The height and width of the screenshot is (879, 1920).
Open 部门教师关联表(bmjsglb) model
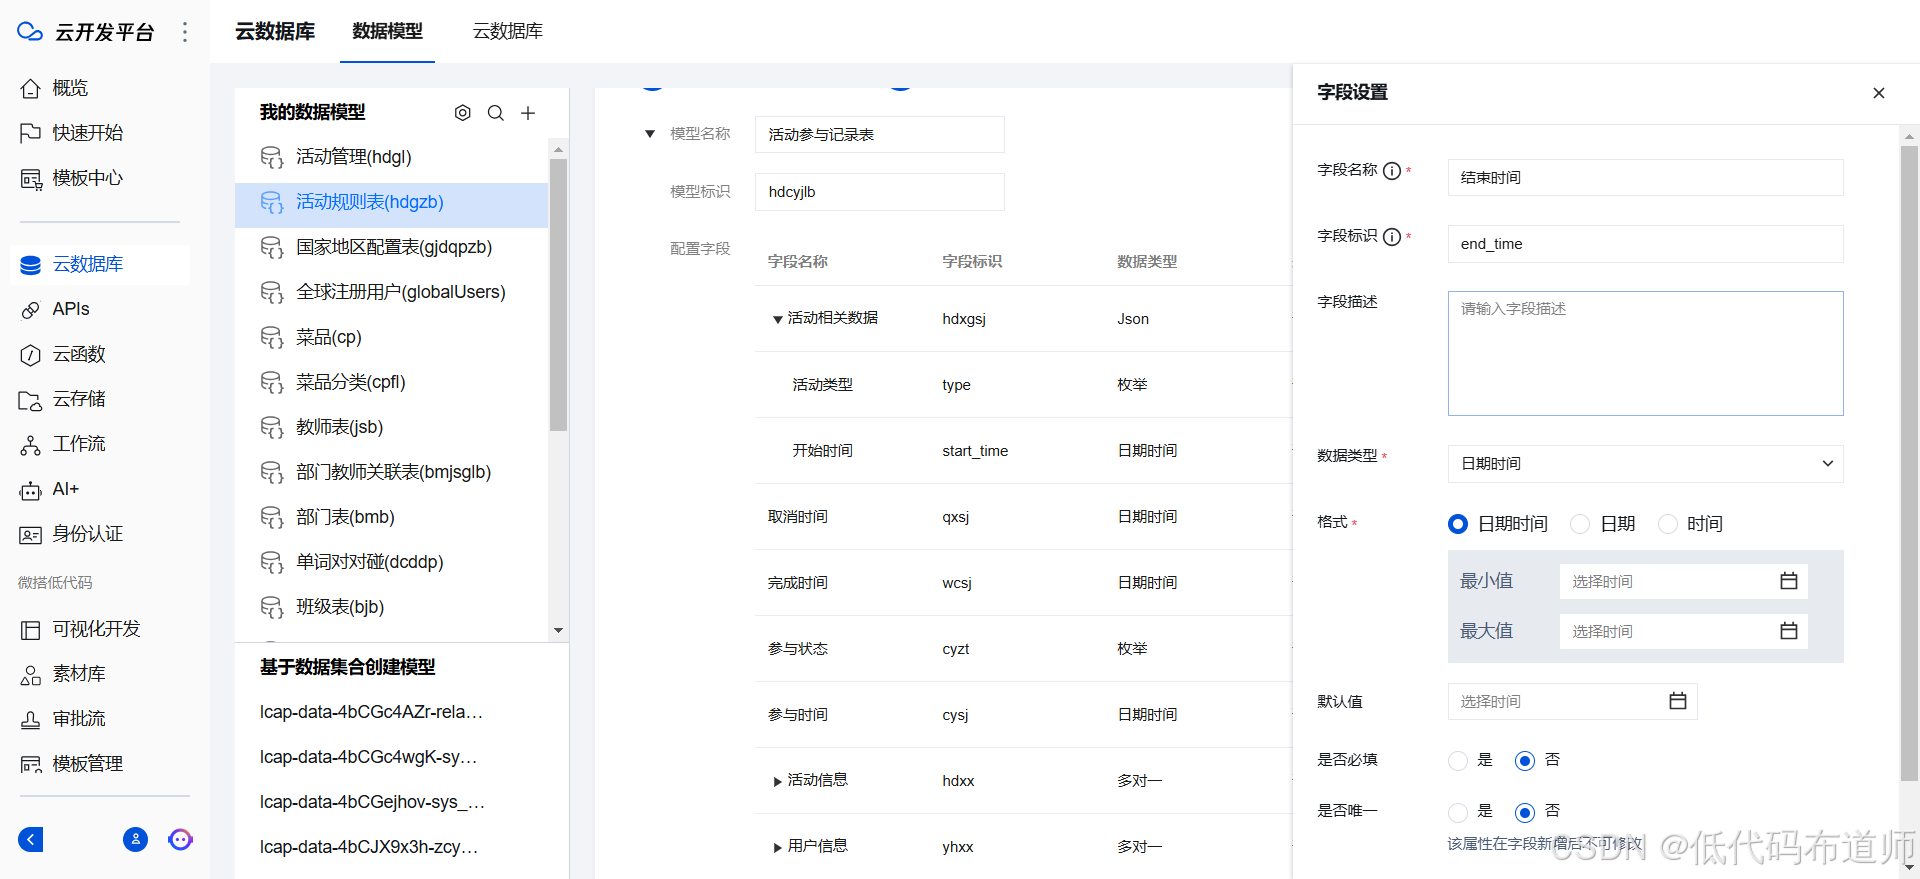click(391, 472)
